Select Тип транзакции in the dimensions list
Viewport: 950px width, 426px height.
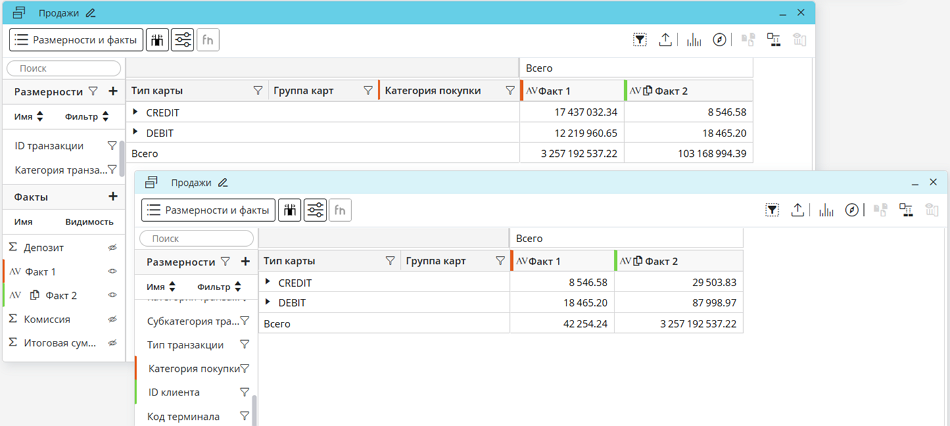coord(186,345)
